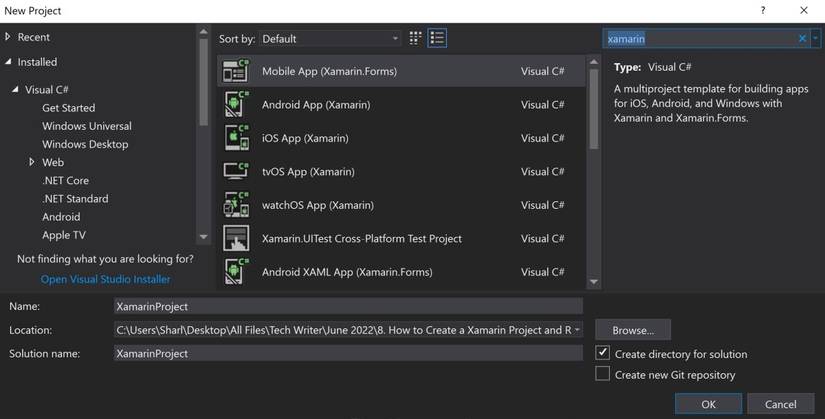Open the Location path dropdown arrow
The image size is (825, 419).
[x=577, y=330]
